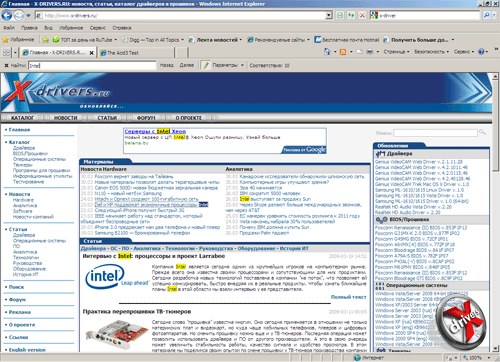
Task: Click the Intel Leap ahead logo image
Action: (117, 277)
